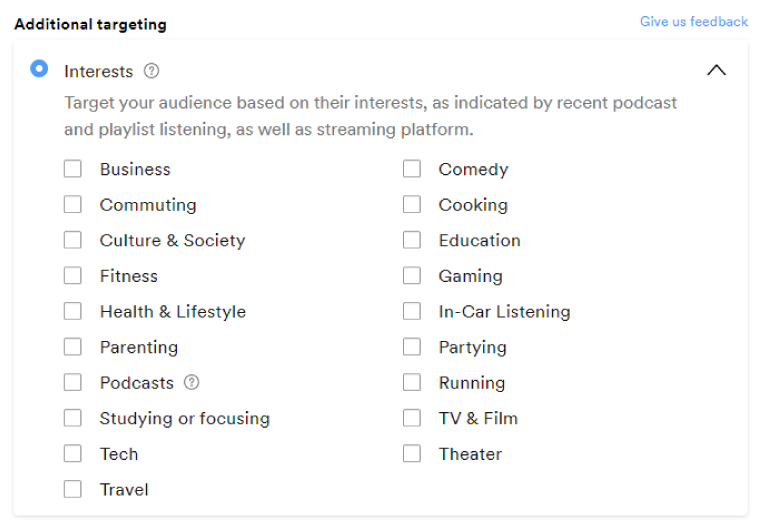Open the Give us feedback link
The width and height of the screenshot is (770, 526).
coord(693,21)
